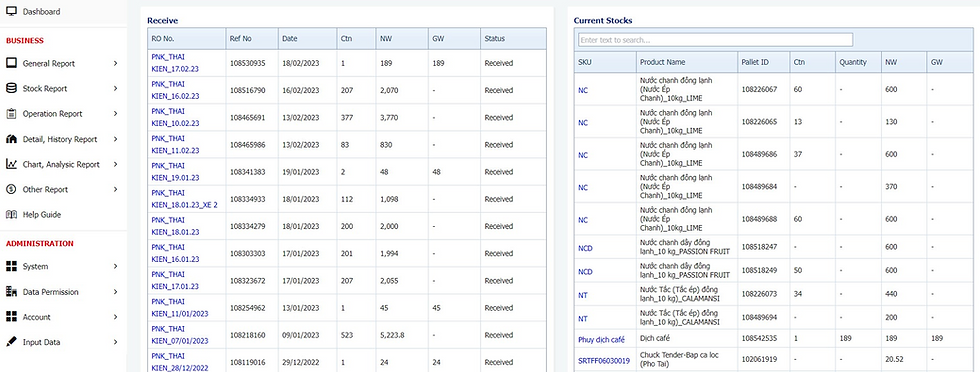Expand the Data Permission chevron

pos(116,292)
